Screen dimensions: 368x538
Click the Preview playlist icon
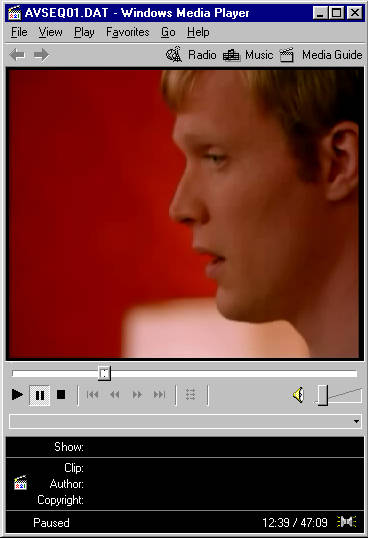pyautogui.click(x=191, y=395)
